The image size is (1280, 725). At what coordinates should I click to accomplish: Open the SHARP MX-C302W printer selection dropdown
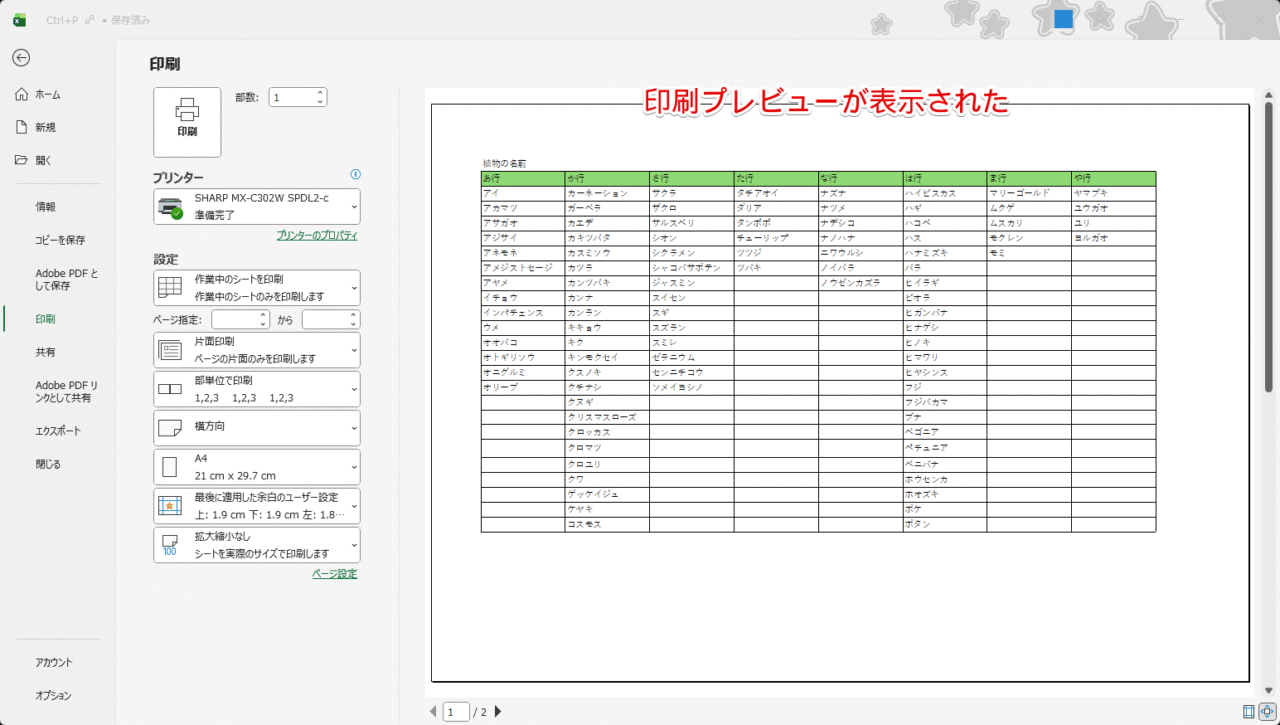click(256, 206)
